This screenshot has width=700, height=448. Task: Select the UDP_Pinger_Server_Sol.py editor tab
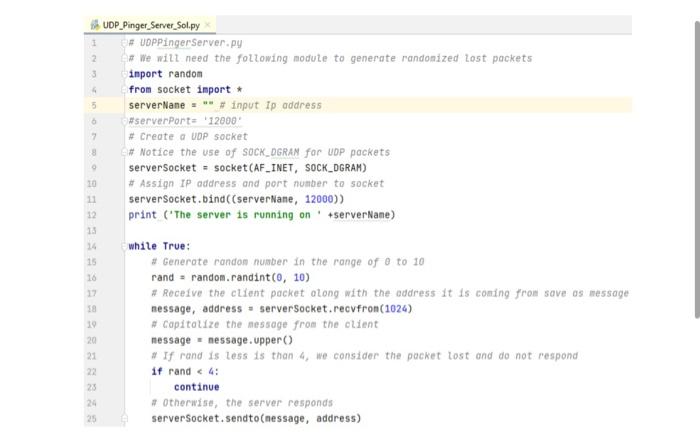pos(150,25)
